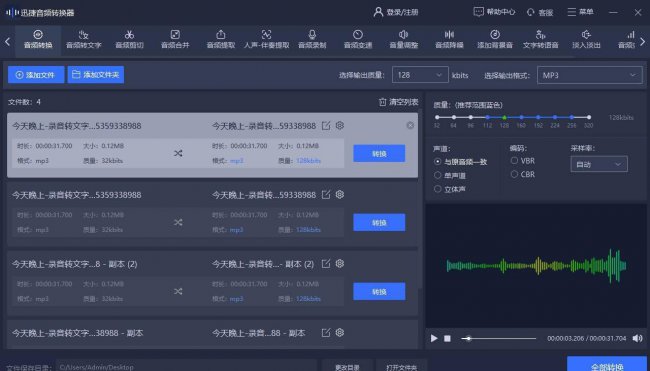The width and height of the screenshot is (650, 371).
Task: Show earlier tools with the toolbar's left arrow
Action: (x=7, y=41)
